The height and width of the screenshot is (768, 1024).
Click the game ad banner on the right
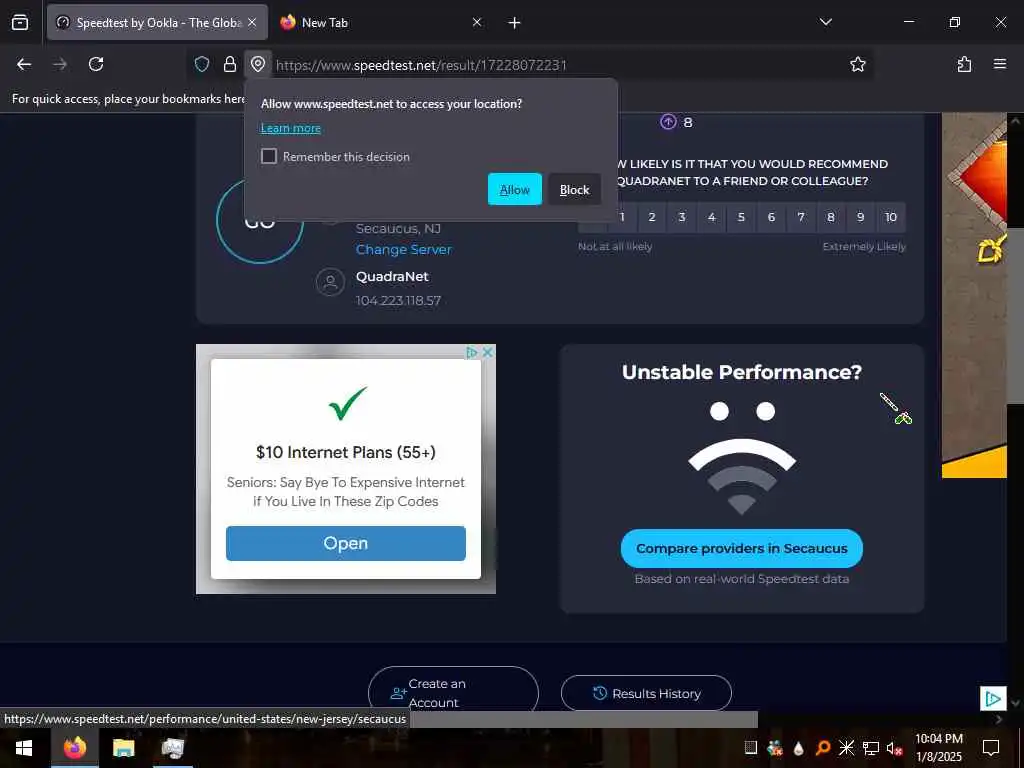(x=974, y=295)
